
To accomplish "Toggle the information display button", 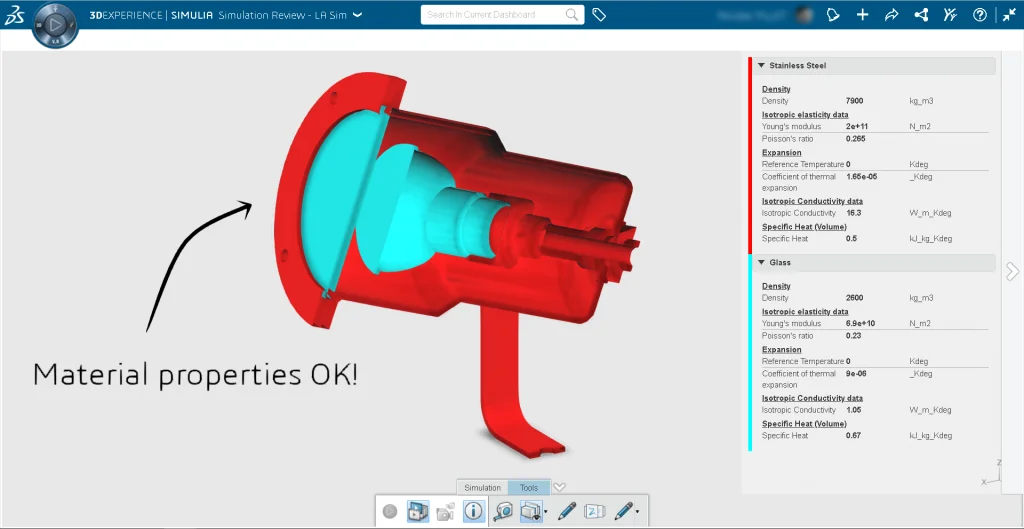I will (474, 511).
